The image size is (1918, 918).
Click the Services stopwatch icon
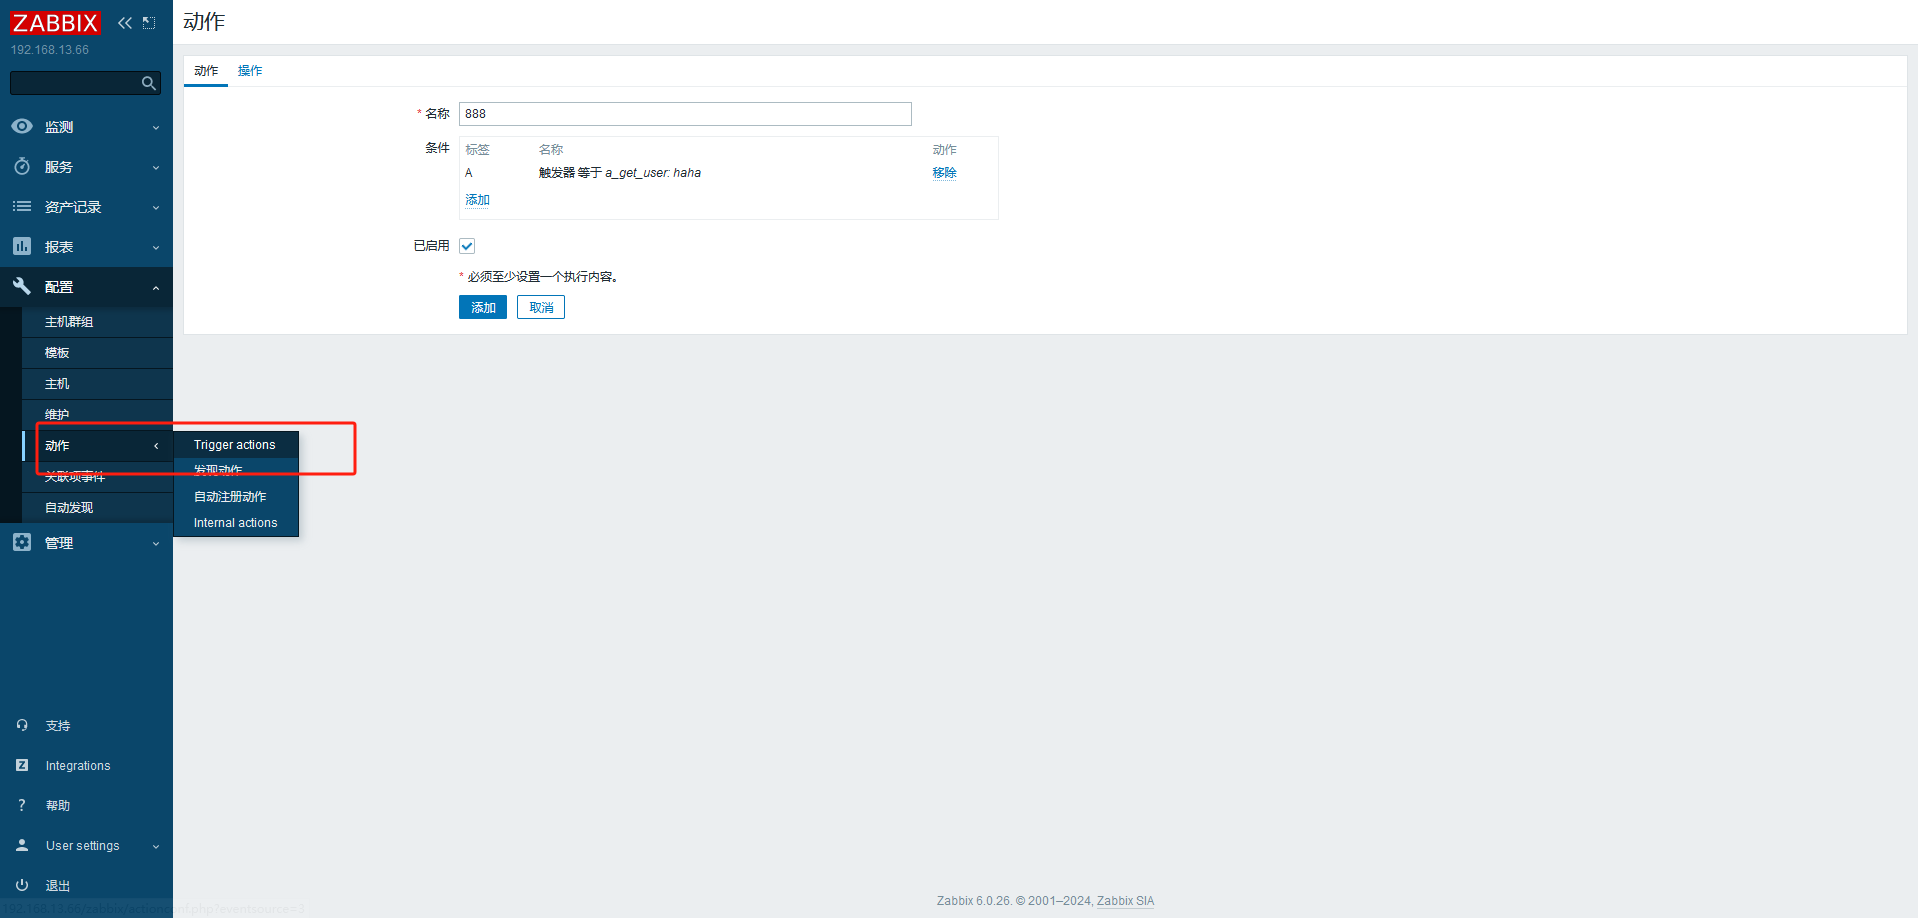[22, 167]
